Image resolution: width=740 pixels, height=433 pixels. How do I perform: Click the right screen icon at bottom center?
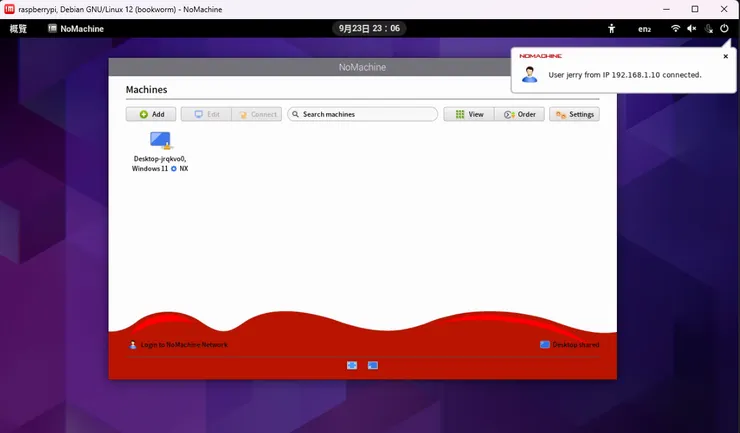[x=373, y=365]
